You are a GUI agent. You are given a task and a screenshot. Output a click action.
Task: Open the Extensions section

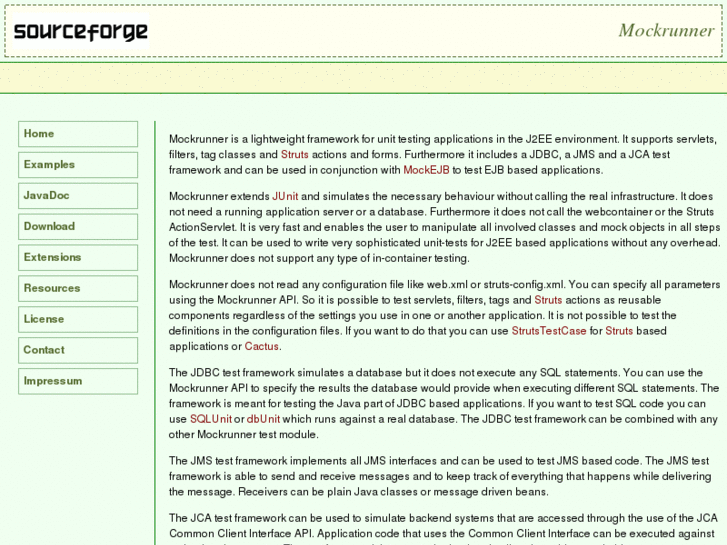coord(78,257)
